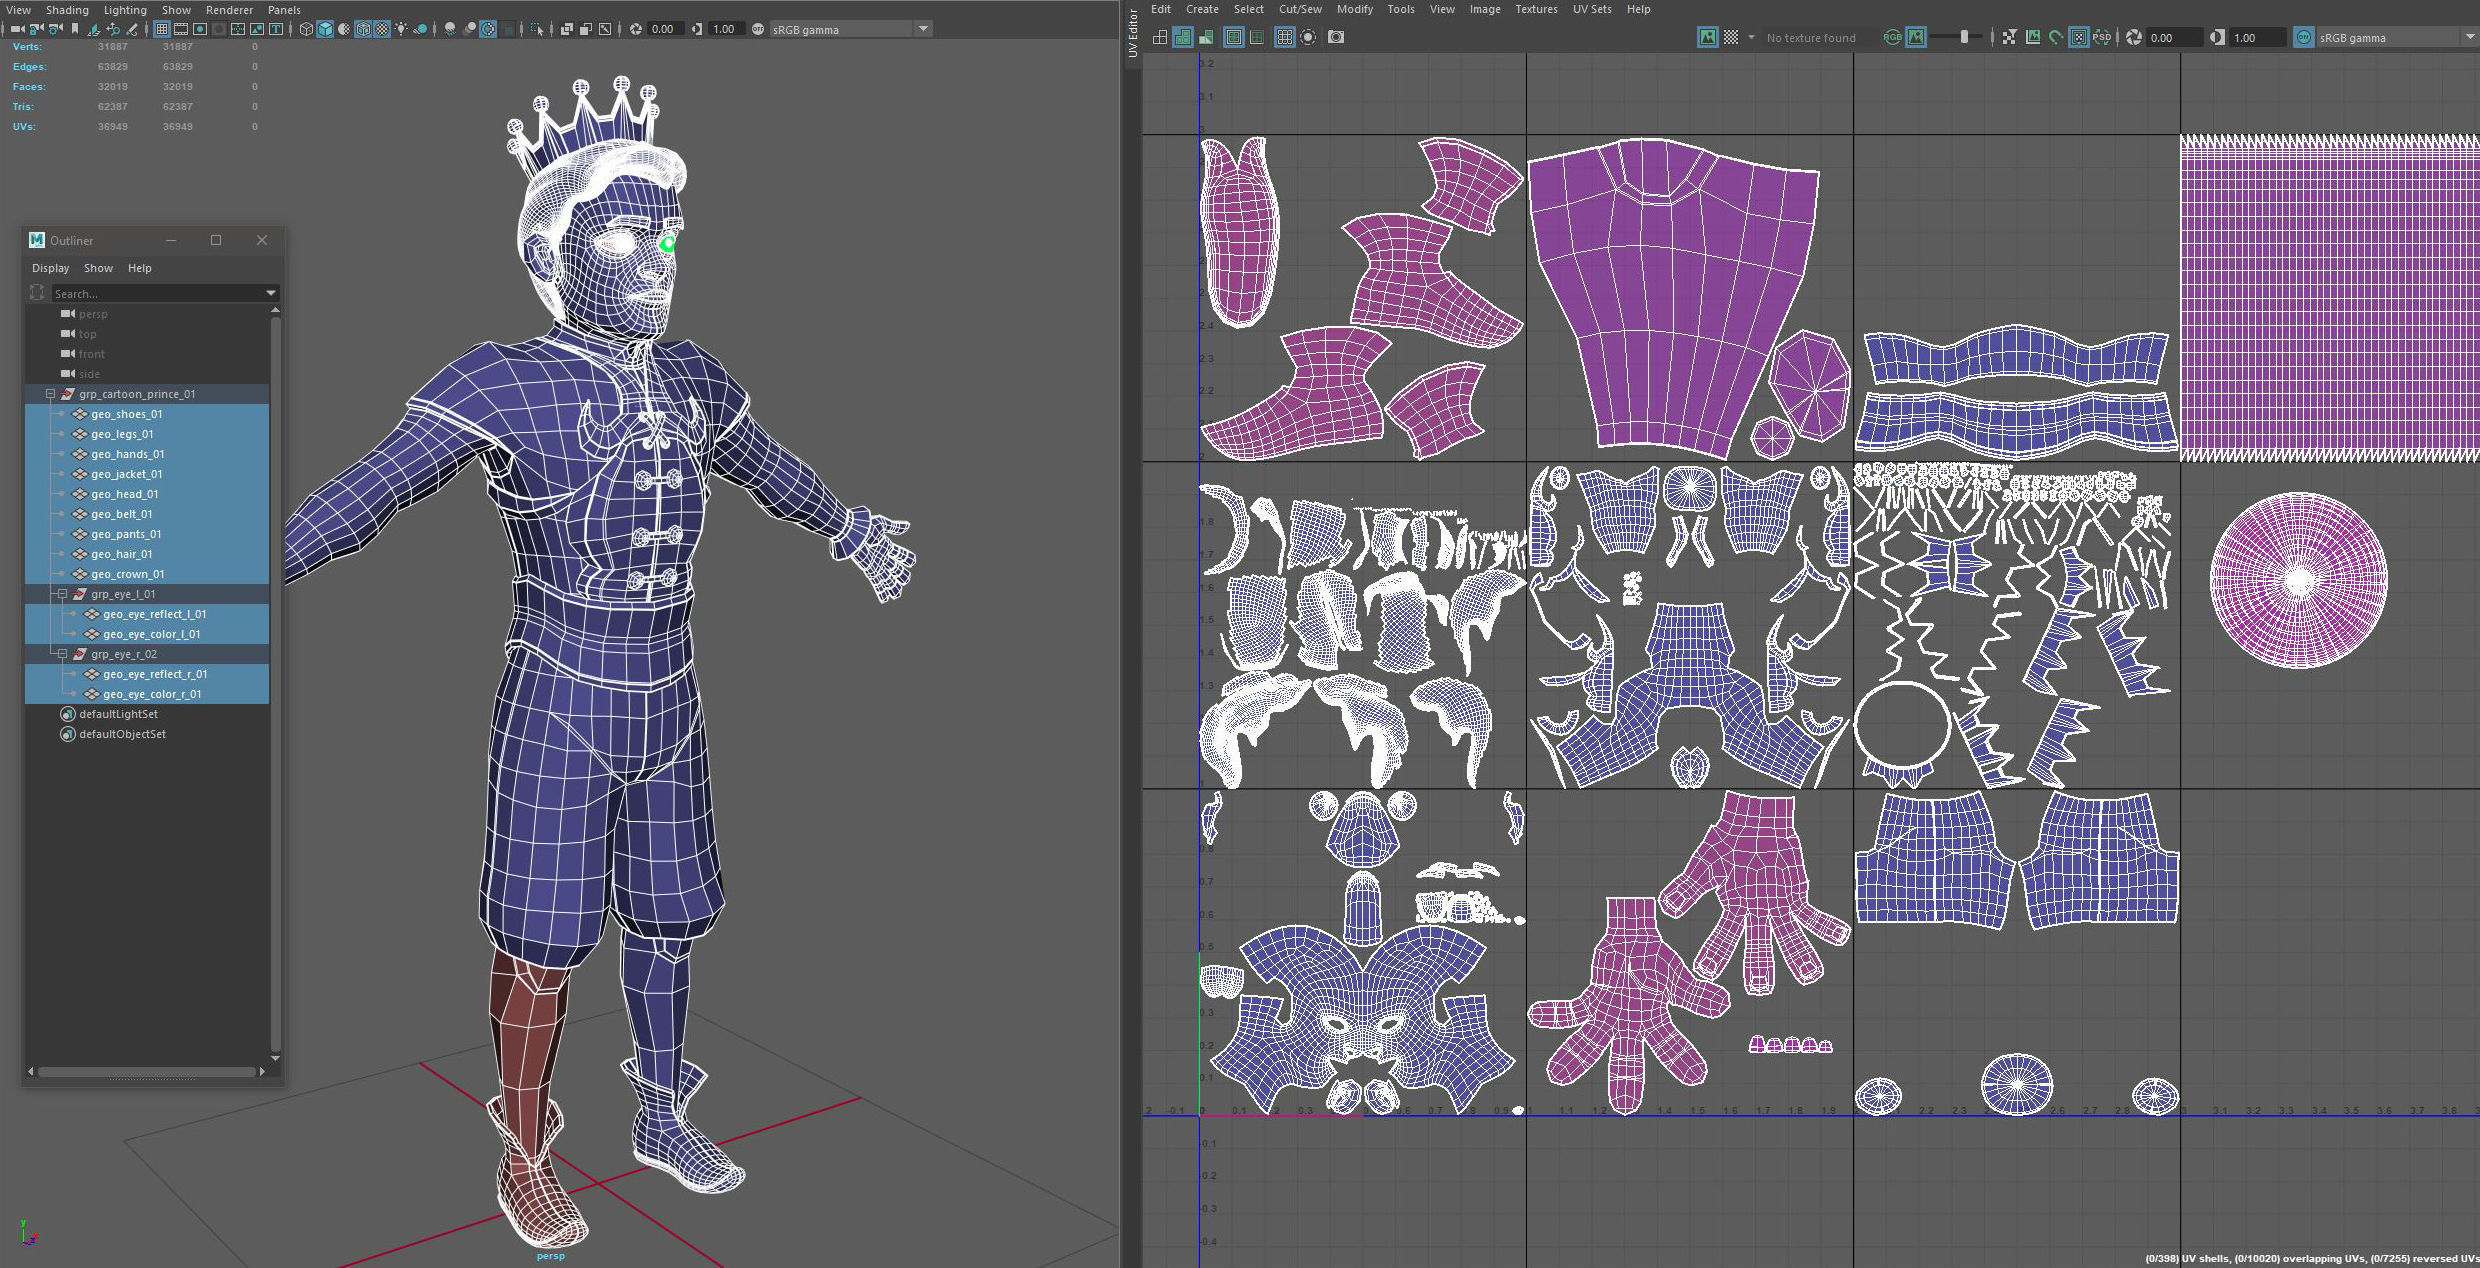Open the Renderer menu in viewport

coord(229,10)
